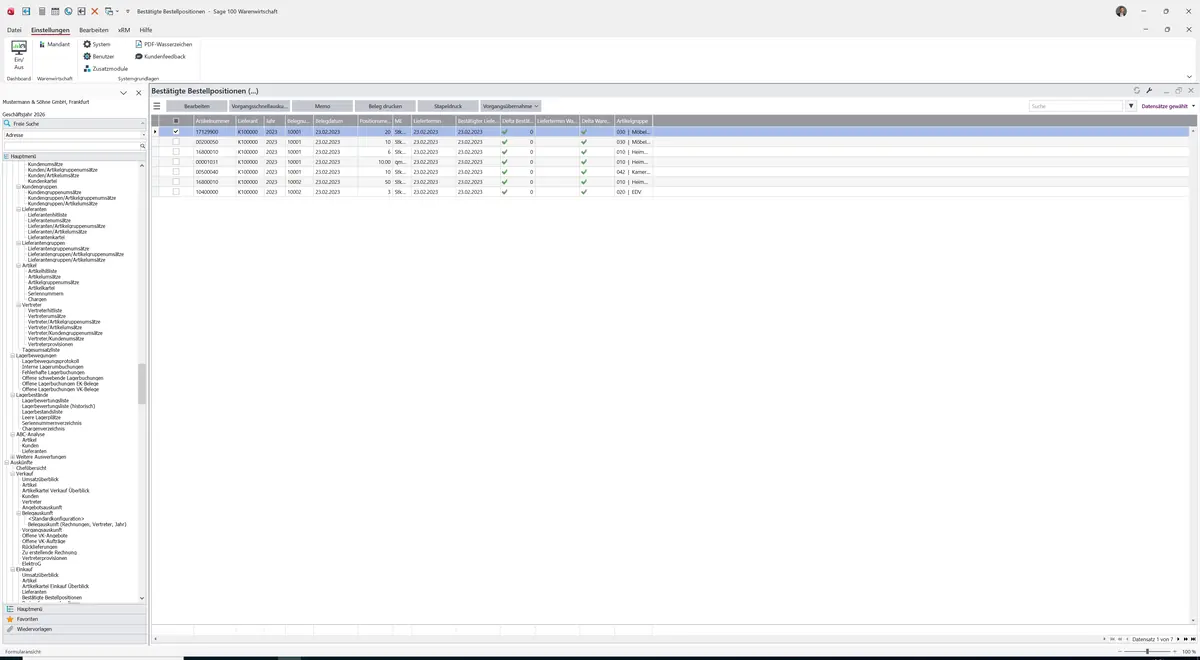The height and width of the screenshot is (660, 1200).
Task: Open the Vorgangsübernahme dropdown
Action: (x=511, y=106)
